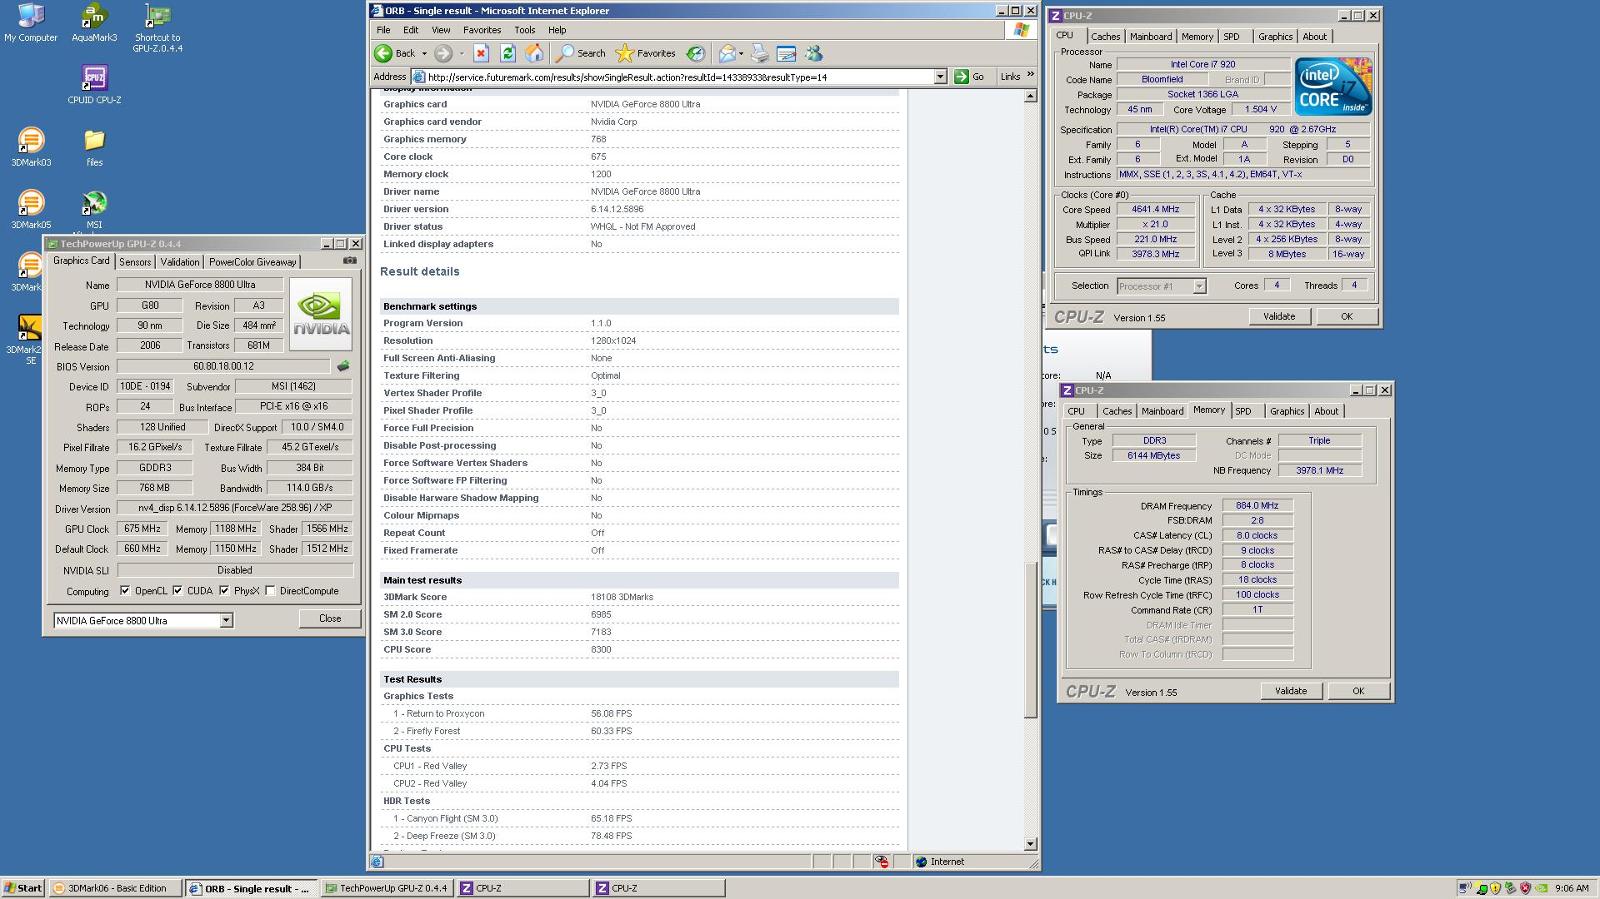1600x899 pixels.
Task: Open the Messenger toolbar icon
Action: click(x=814, y=53)
